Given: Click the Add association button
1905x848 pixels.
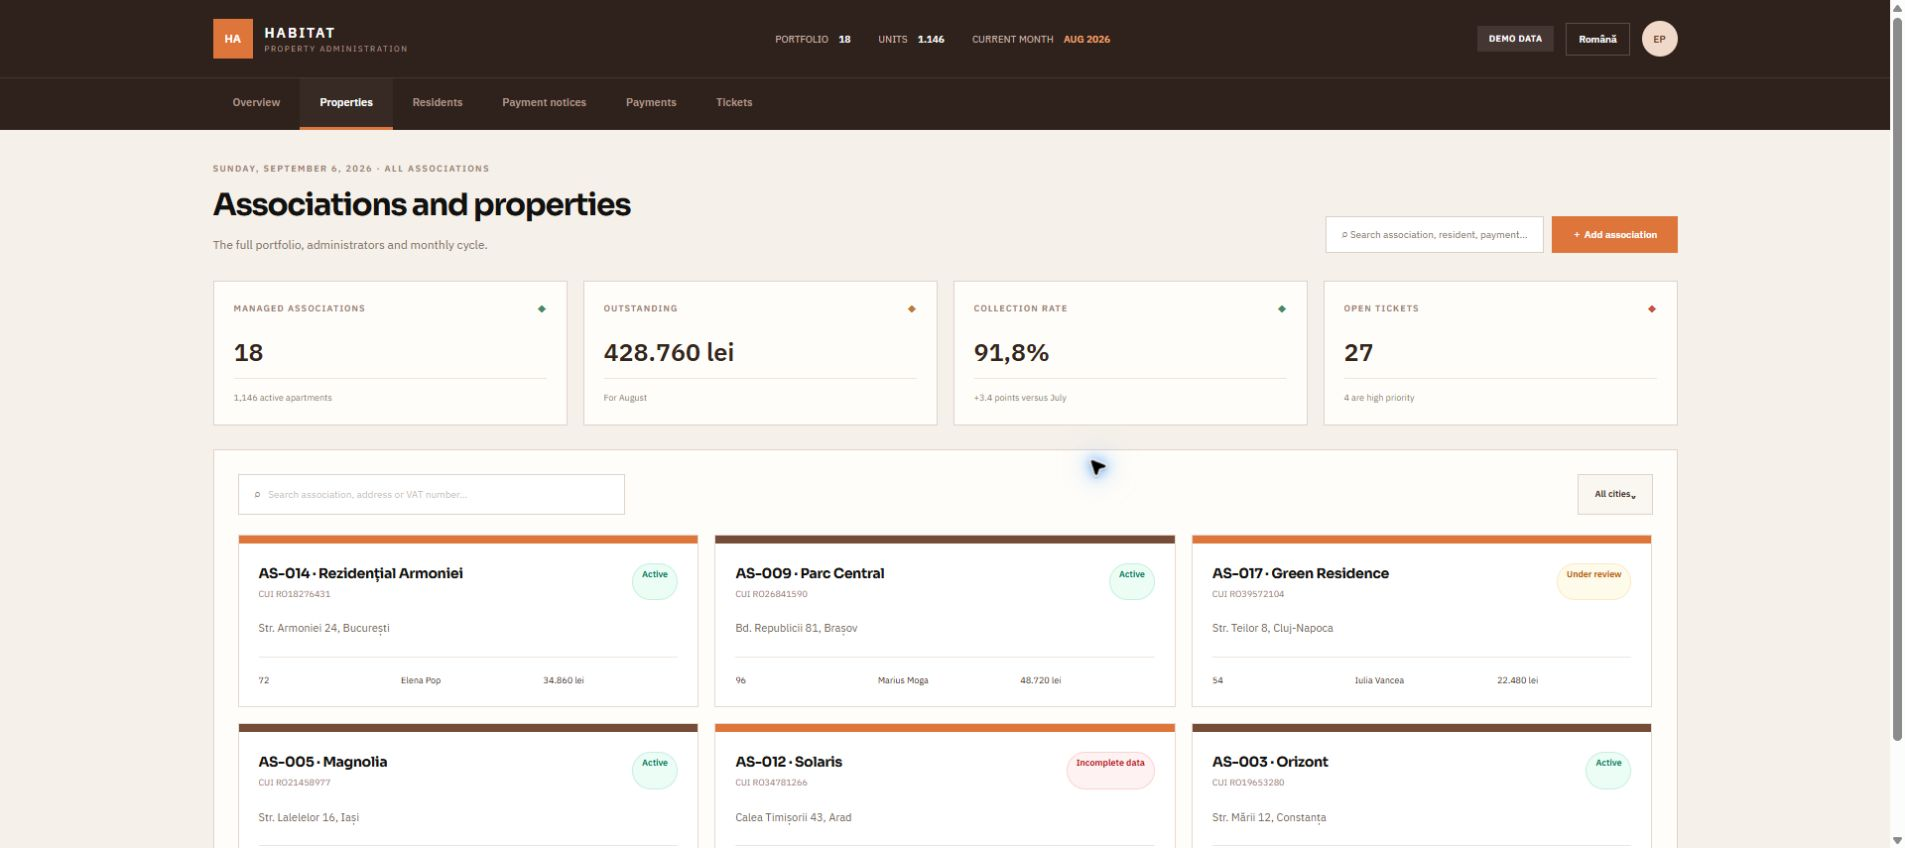Looking at the screenshot, I should (x=1614, y=235).
